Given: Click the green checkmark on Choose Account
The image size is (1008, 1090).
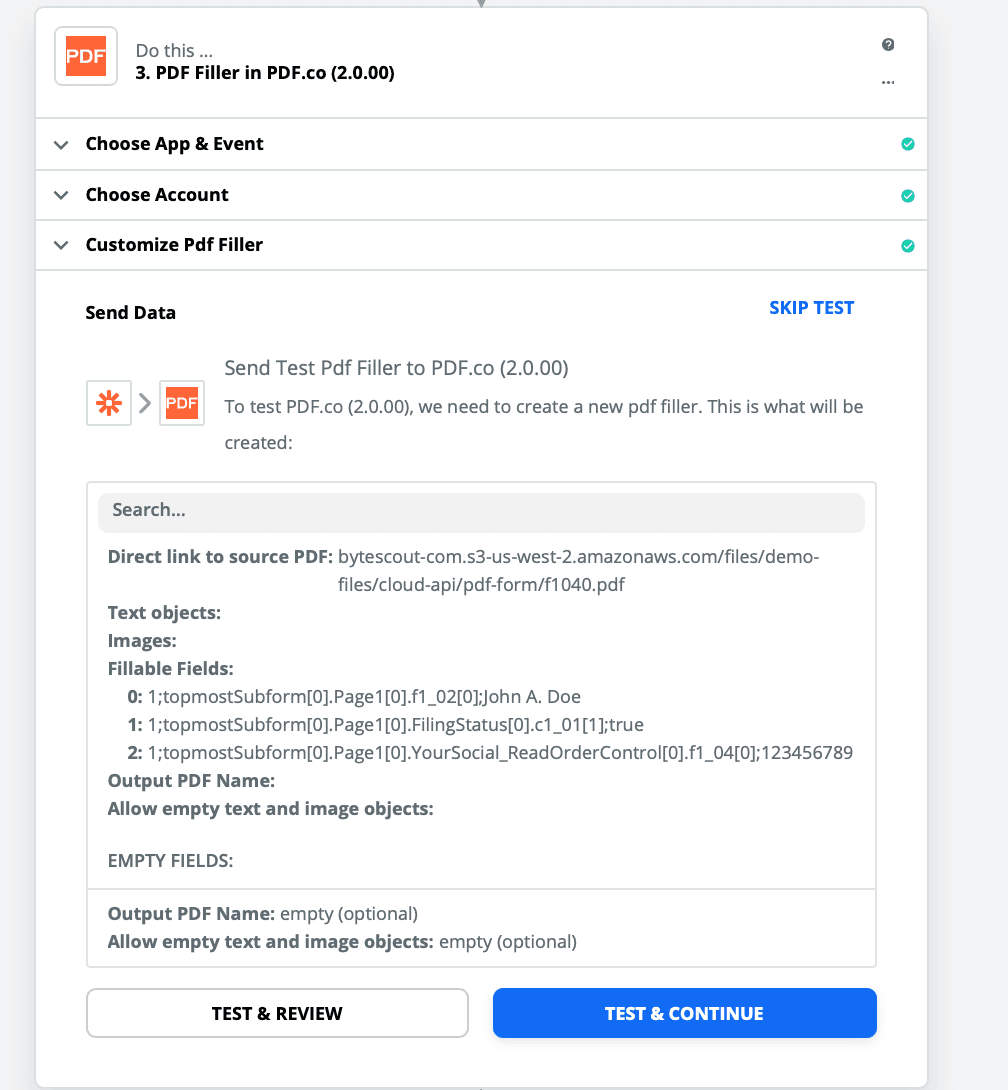Looking at the screenshot, I should tap(908, 196).
